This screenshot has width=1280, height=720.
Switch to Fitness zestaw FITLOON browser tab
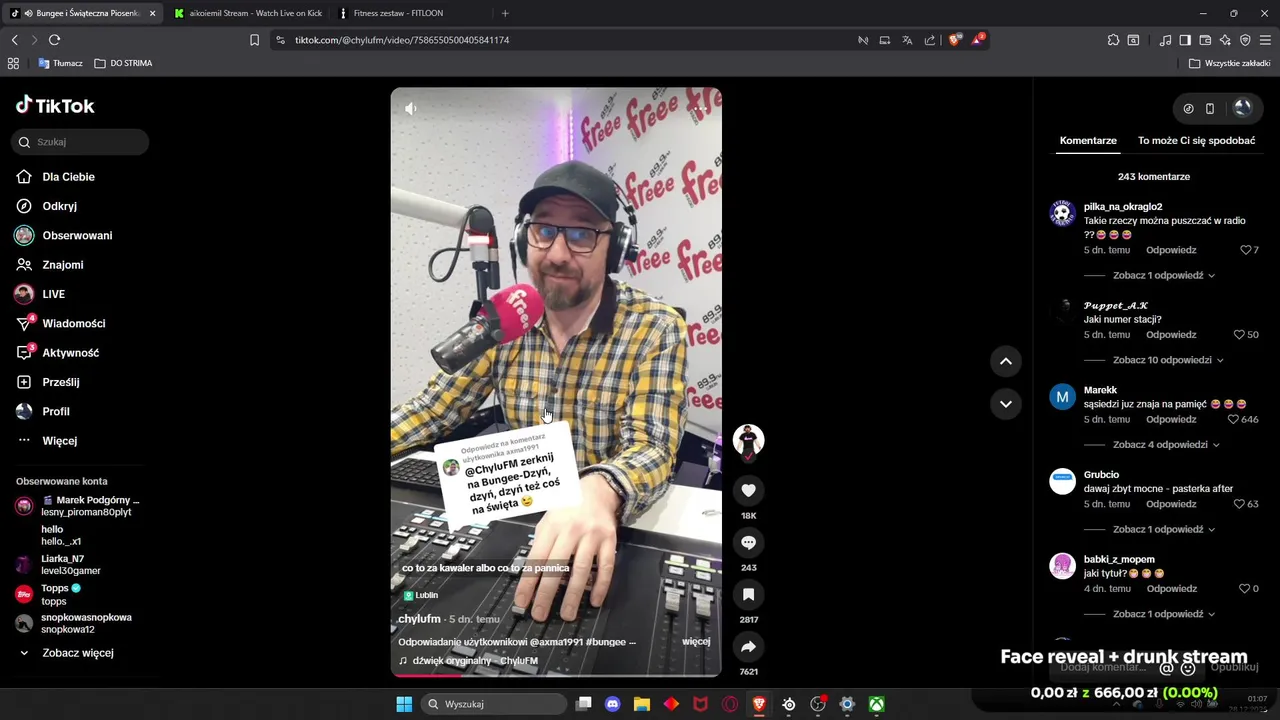coord(405,13)
